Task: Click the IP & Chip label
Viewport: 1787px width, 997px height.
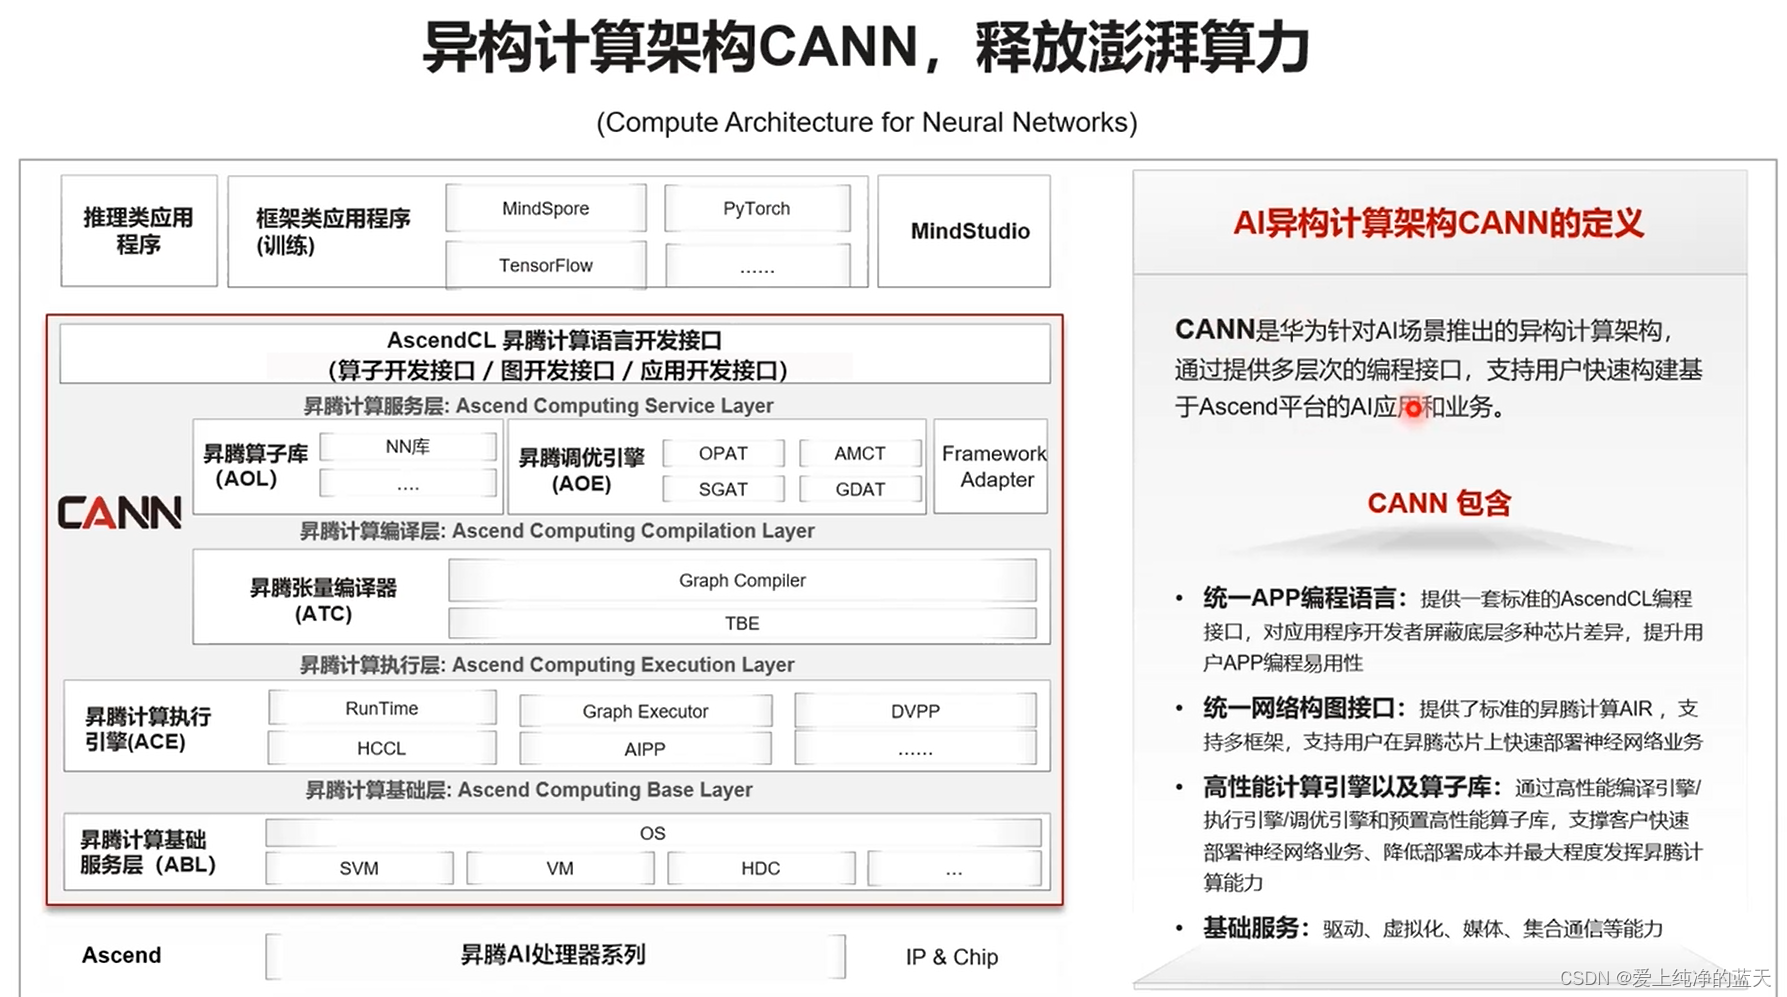Action: (952, 957)
